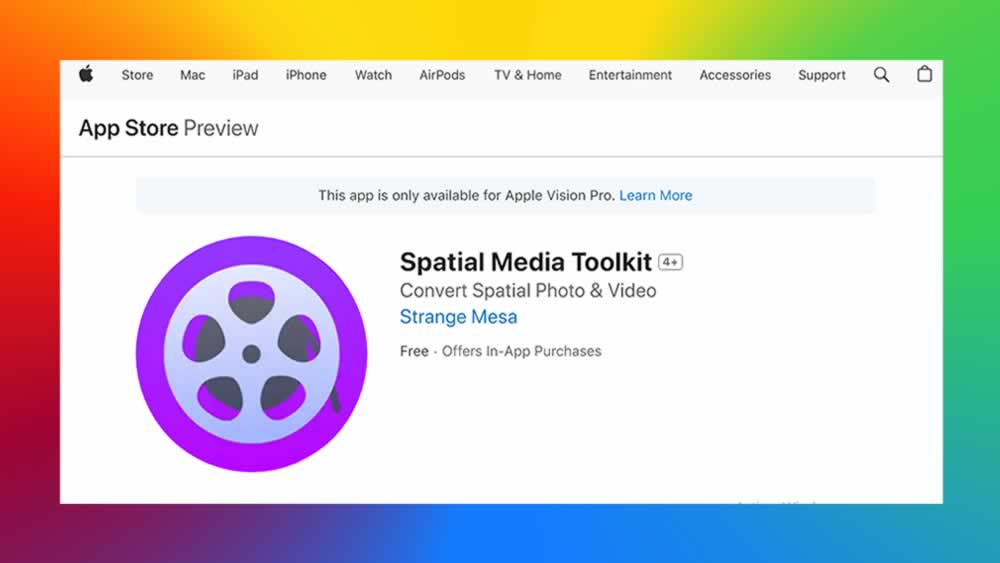The image size is (1000, 563).
Task: Open the Support navigation item
Action: click(x=821, y=75)
